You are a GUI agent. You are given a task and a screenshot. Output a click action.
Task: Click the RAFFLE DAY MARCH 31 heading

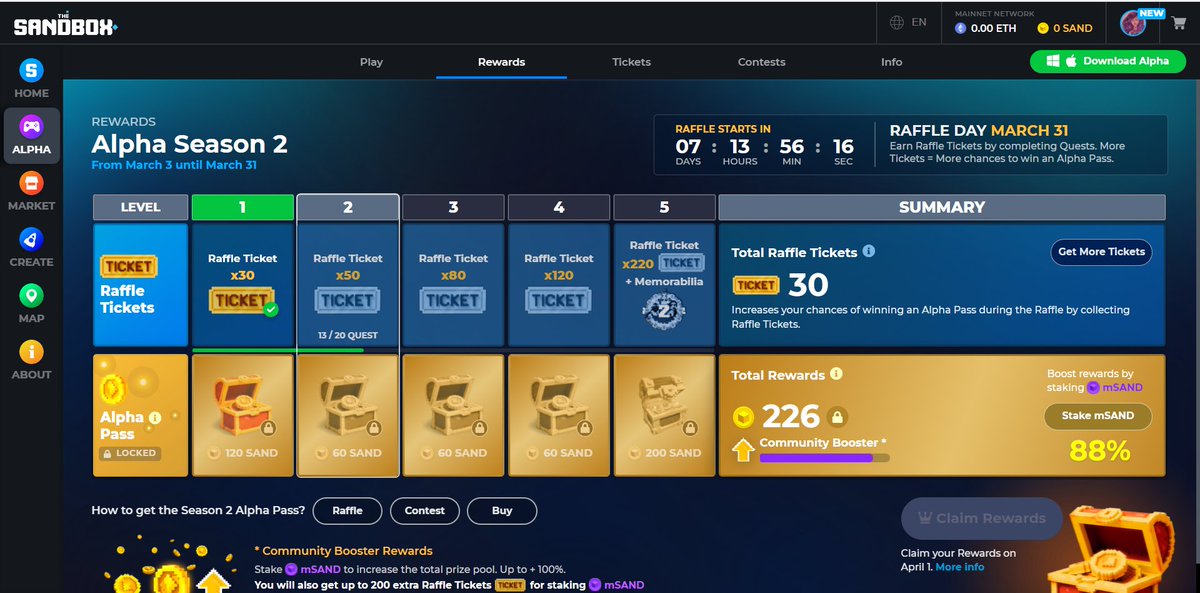point(979,131)
